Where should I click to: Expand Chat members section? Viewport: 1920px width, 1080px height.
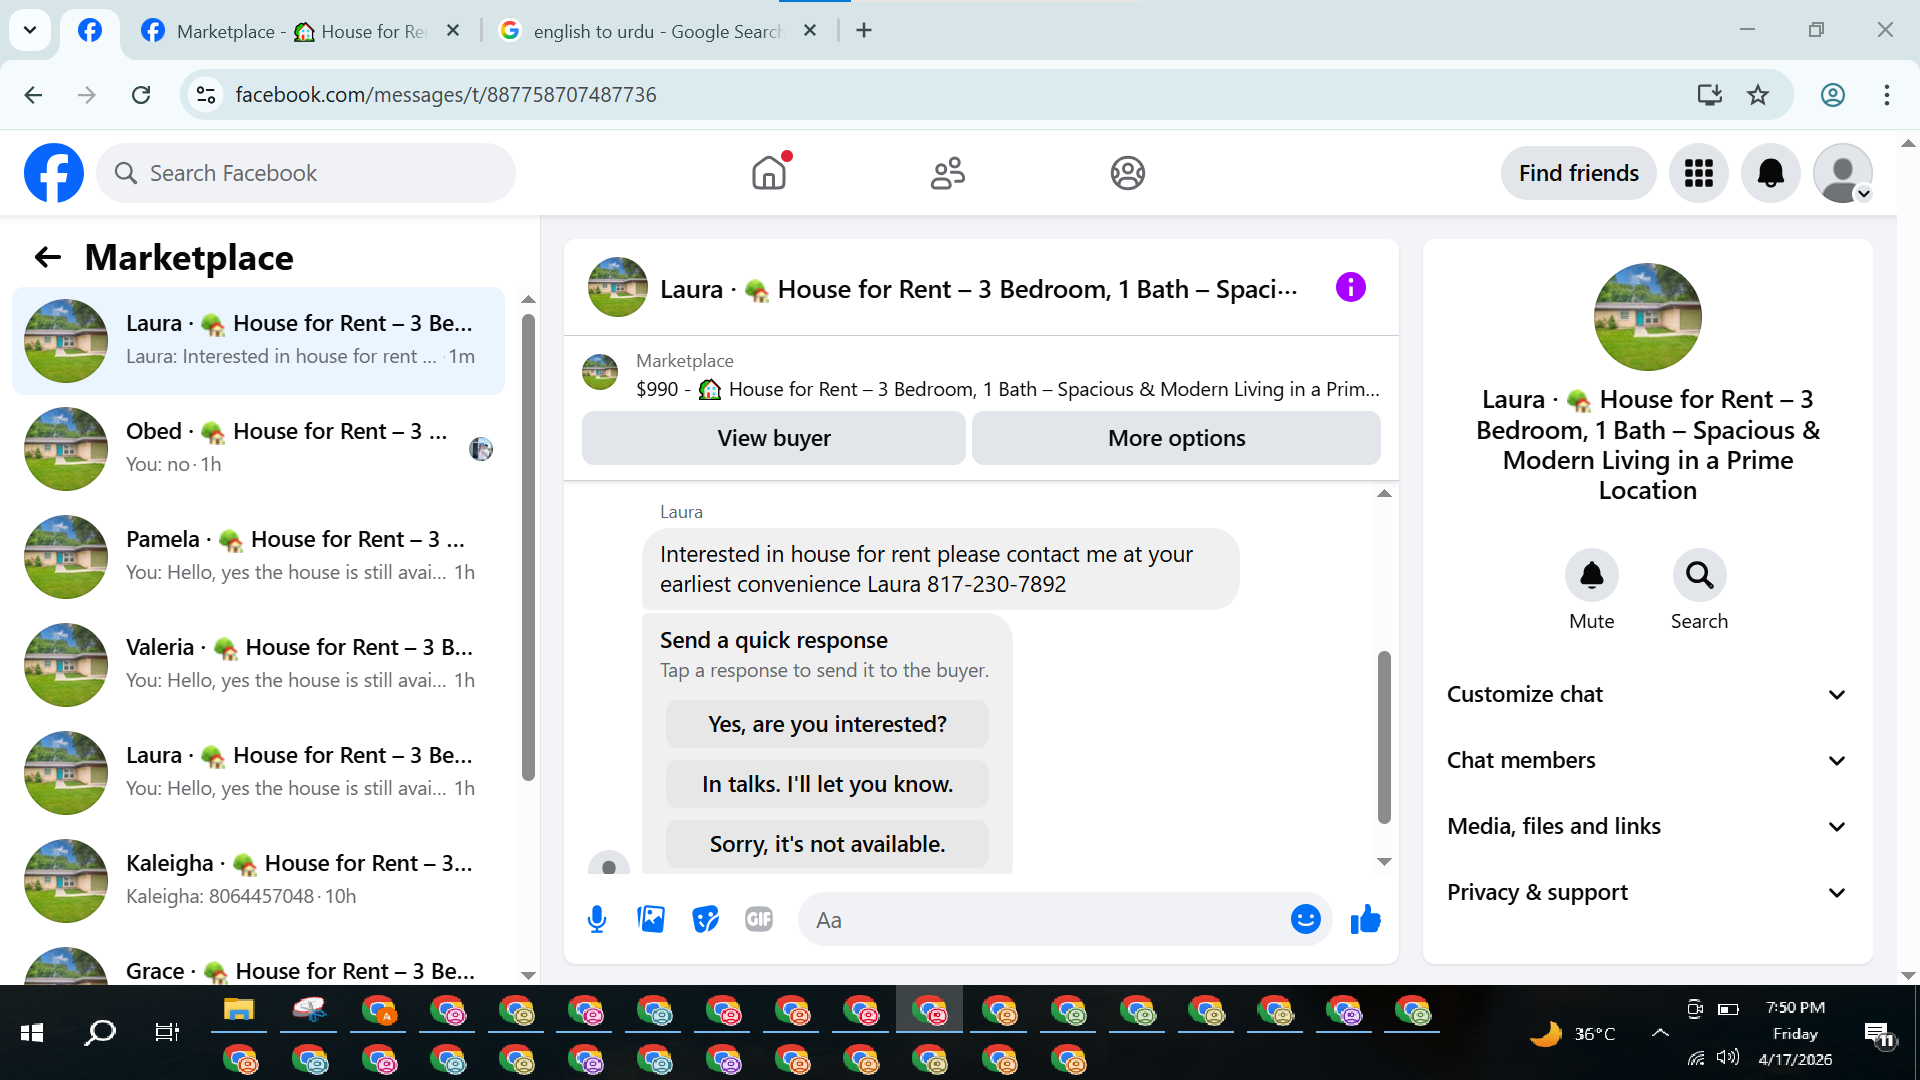(x=1646, y=760)
